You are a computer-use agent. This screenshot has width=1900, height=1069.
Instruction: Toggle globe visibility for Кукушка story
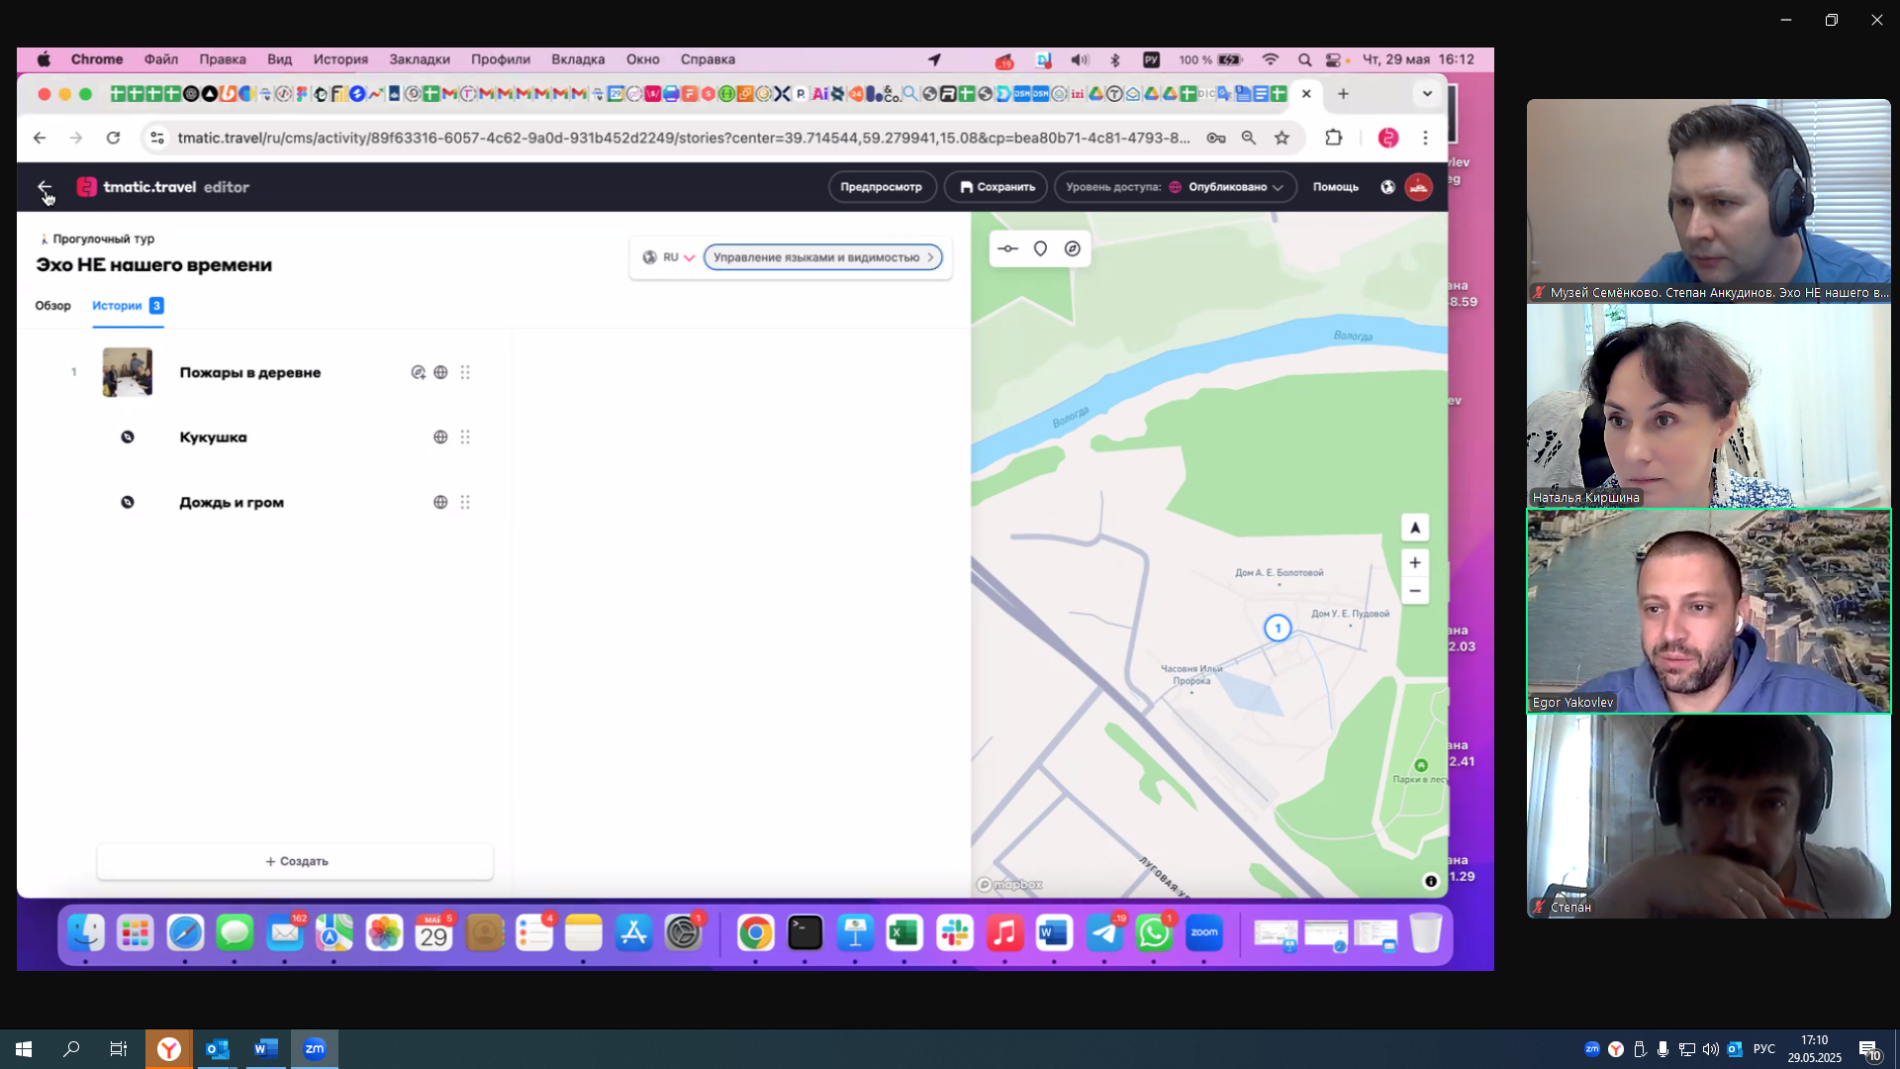click(x=440, y=437)
